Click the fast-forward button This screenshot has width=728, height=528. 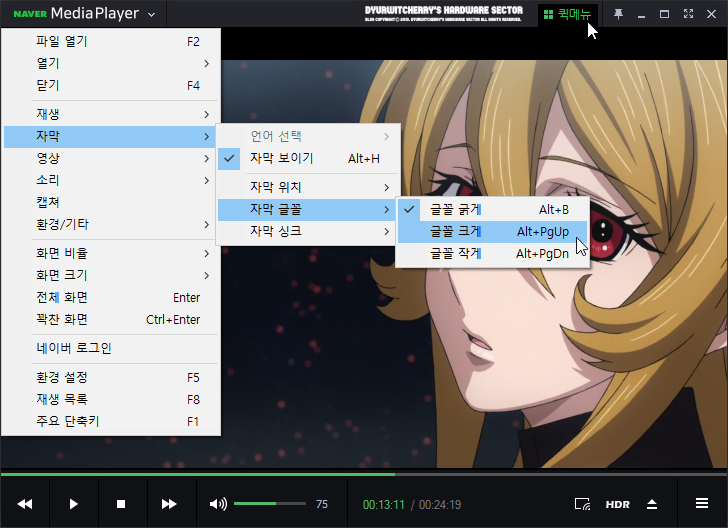click(x=169, y=504)
